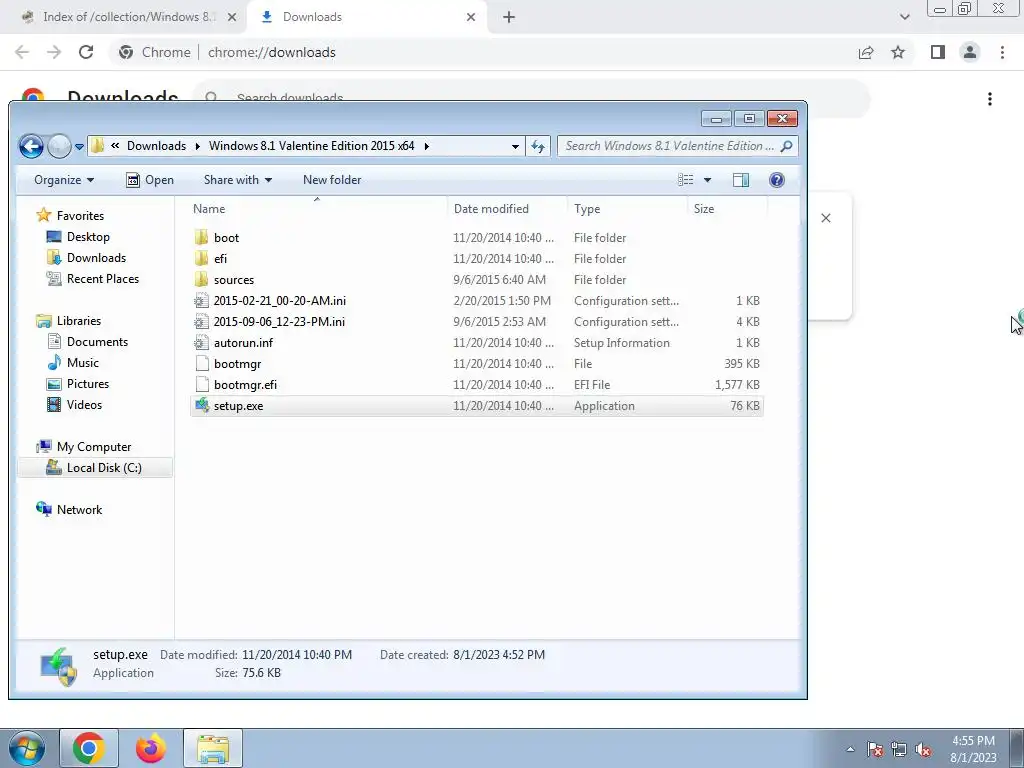1024x768 pixels.
Task: Click the Firefox taskbar icon
Action: point(151,748)
